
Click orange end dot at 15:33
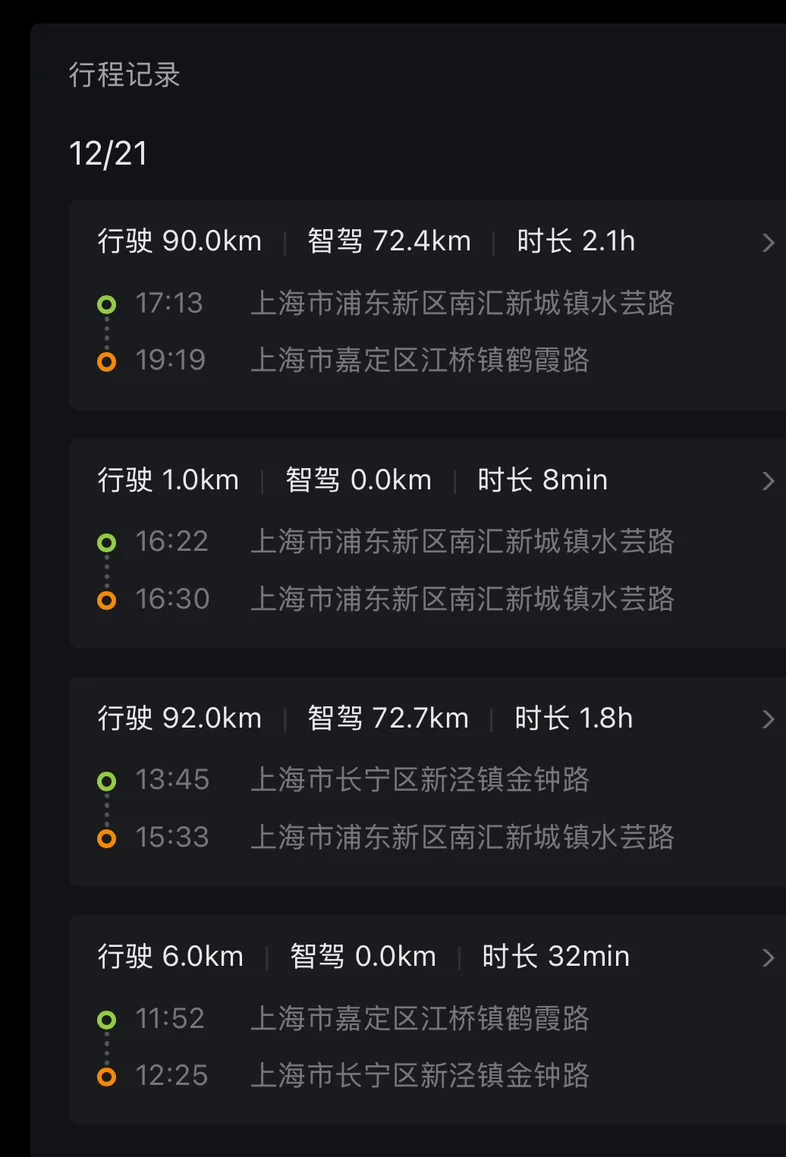pyautogui.click(x=107, y=838)
